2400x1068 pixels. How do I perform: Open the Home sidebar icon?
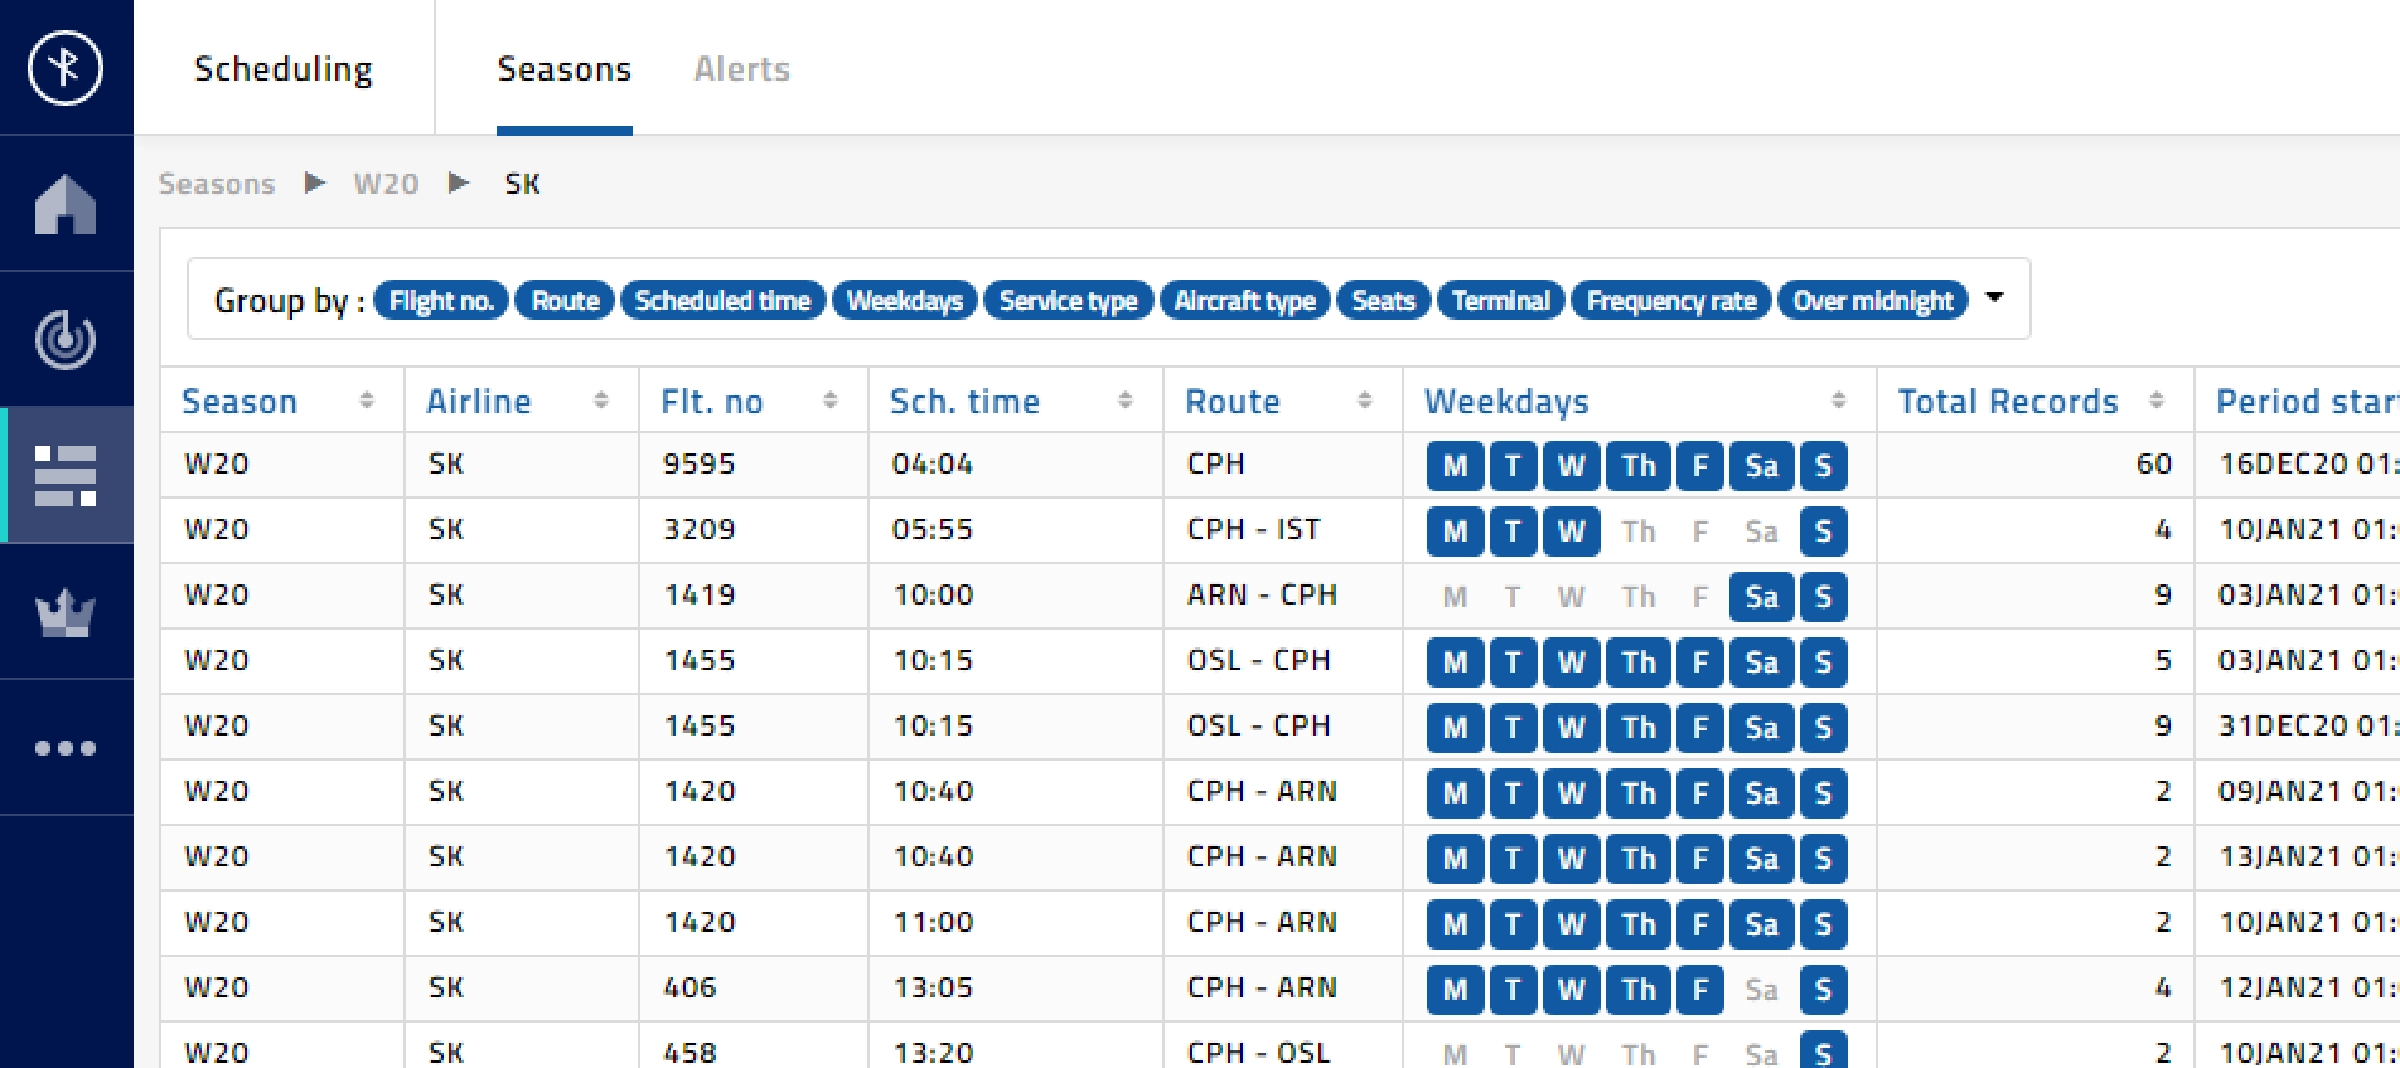point(65,204)
